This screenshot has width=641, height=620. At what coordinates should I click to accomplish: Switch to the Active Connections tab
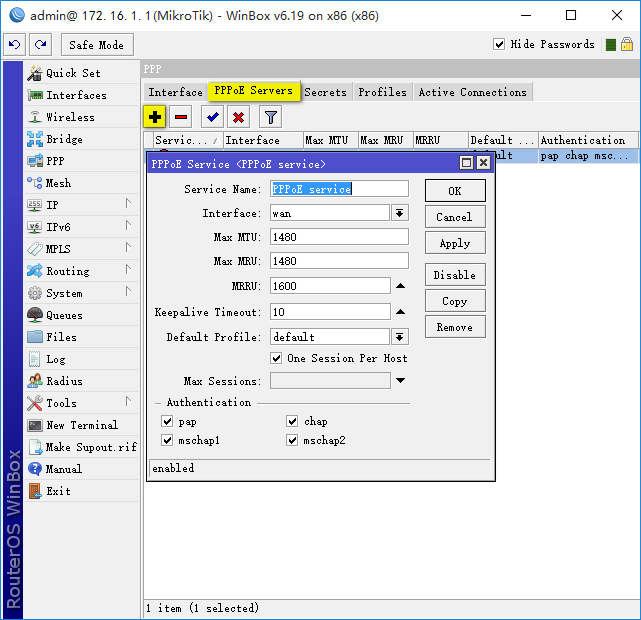[473, 92]
